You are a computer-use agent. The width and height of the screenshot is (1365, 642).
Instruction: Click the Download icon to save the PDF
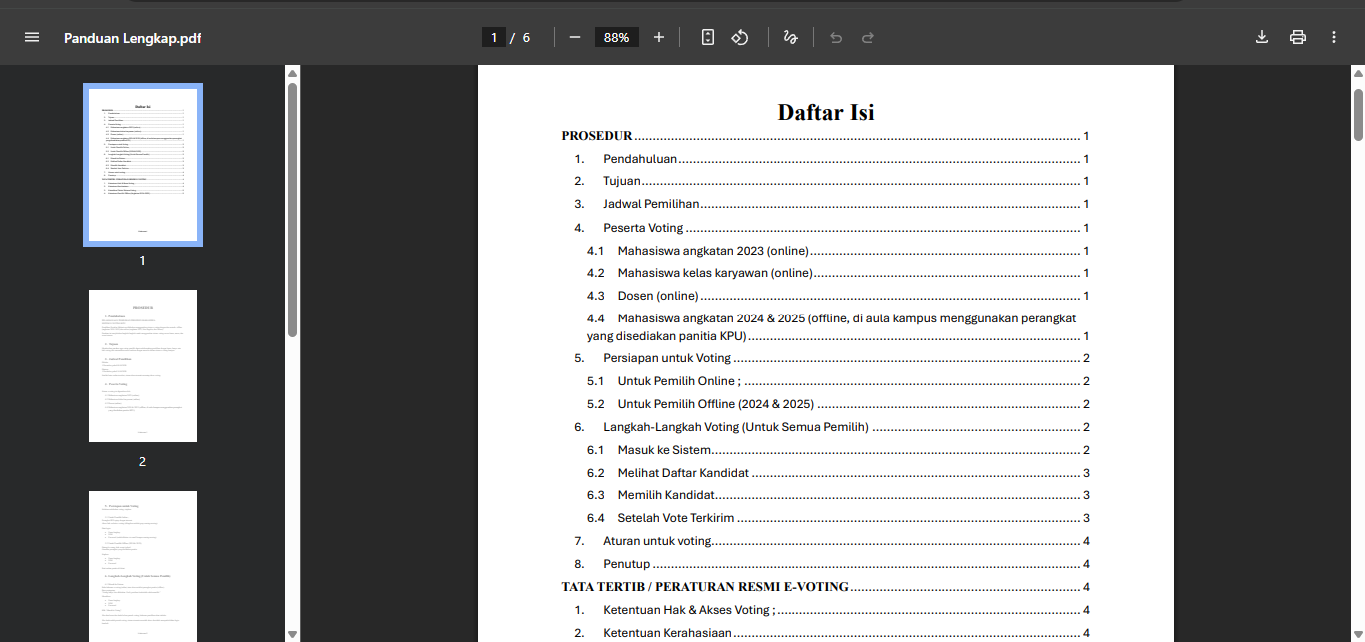(x=1261, y=36)
